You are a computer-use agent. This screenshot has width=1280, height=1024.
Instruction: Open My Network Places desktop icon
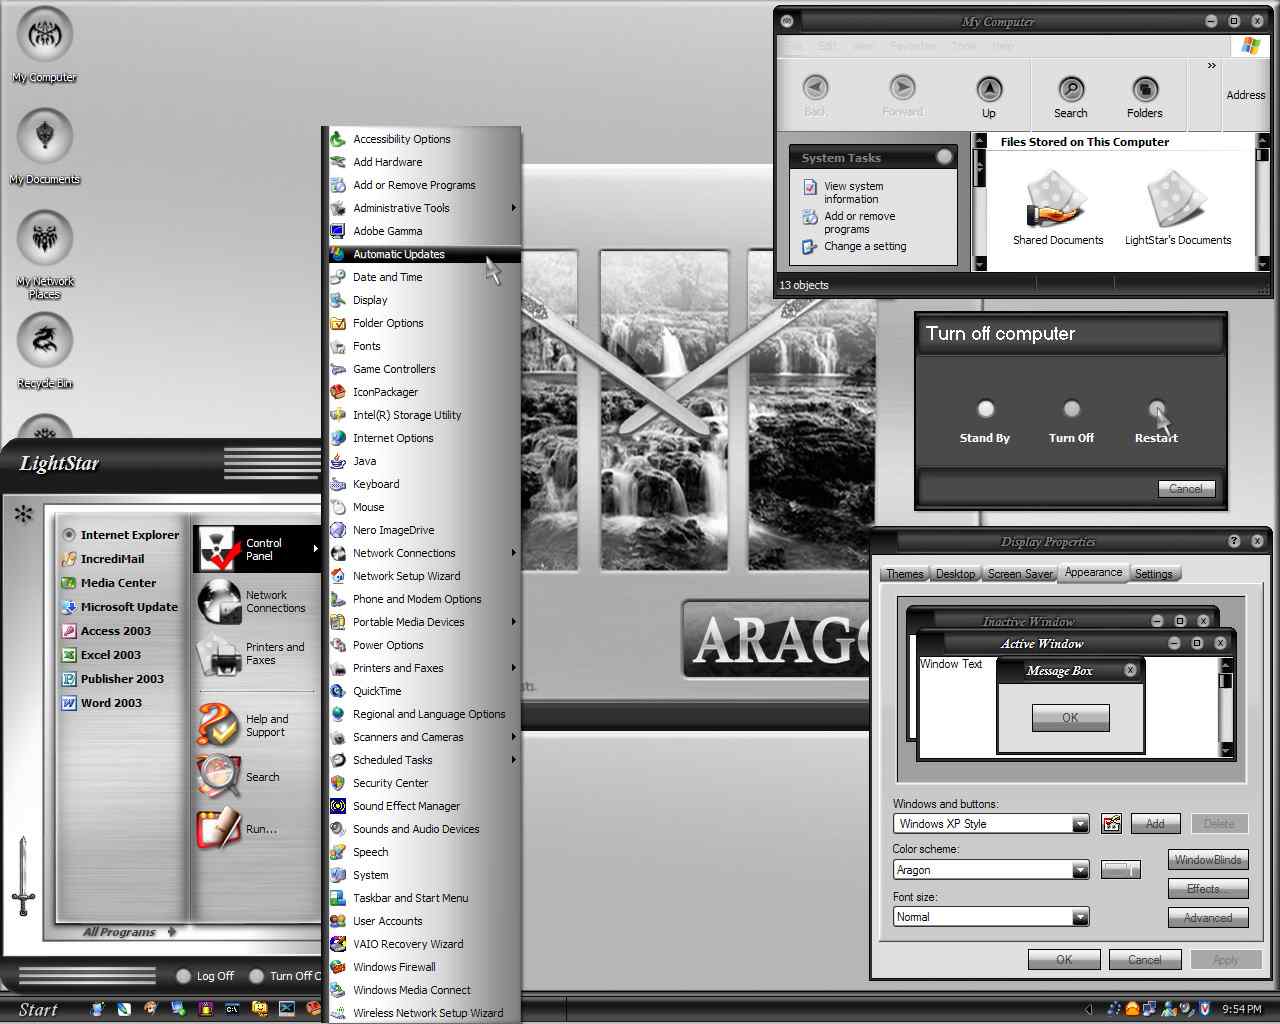(44, 239)
